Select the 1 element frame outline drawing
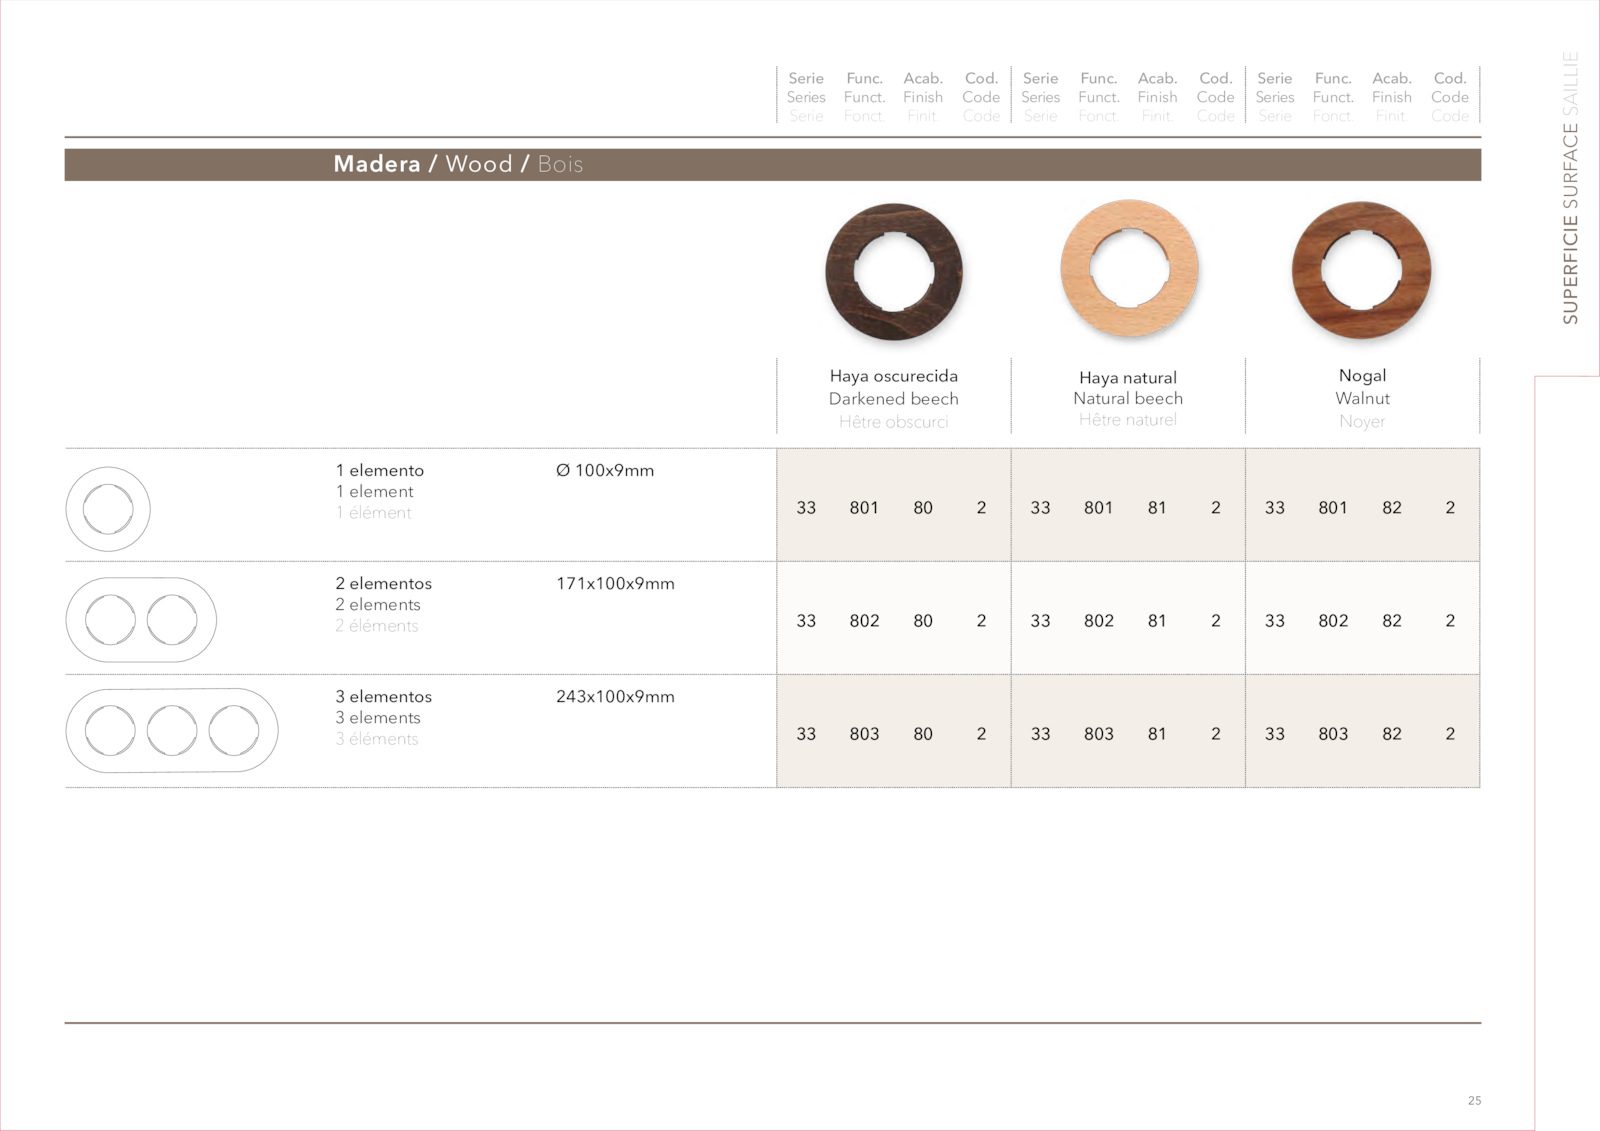The image size is (1600, 1131). point(108,509)
